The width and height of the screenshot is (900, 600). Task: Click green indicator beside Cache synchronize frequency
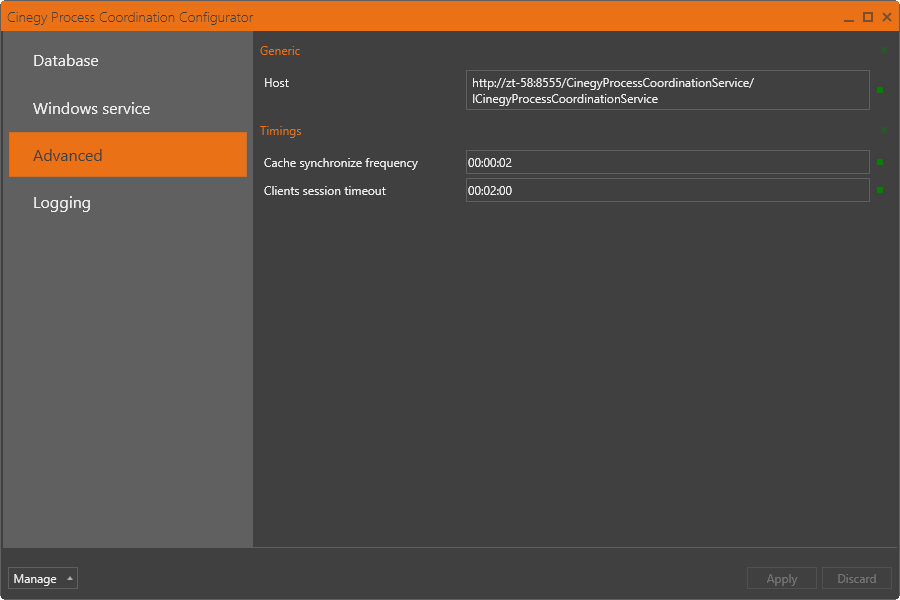coord(880,162)
